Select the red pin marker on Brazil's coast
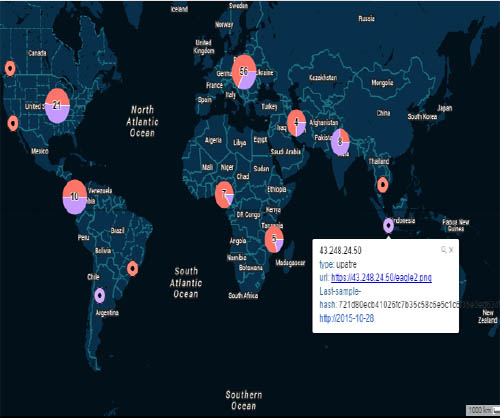This screenshot has height=418, width=500. (132, 268)
